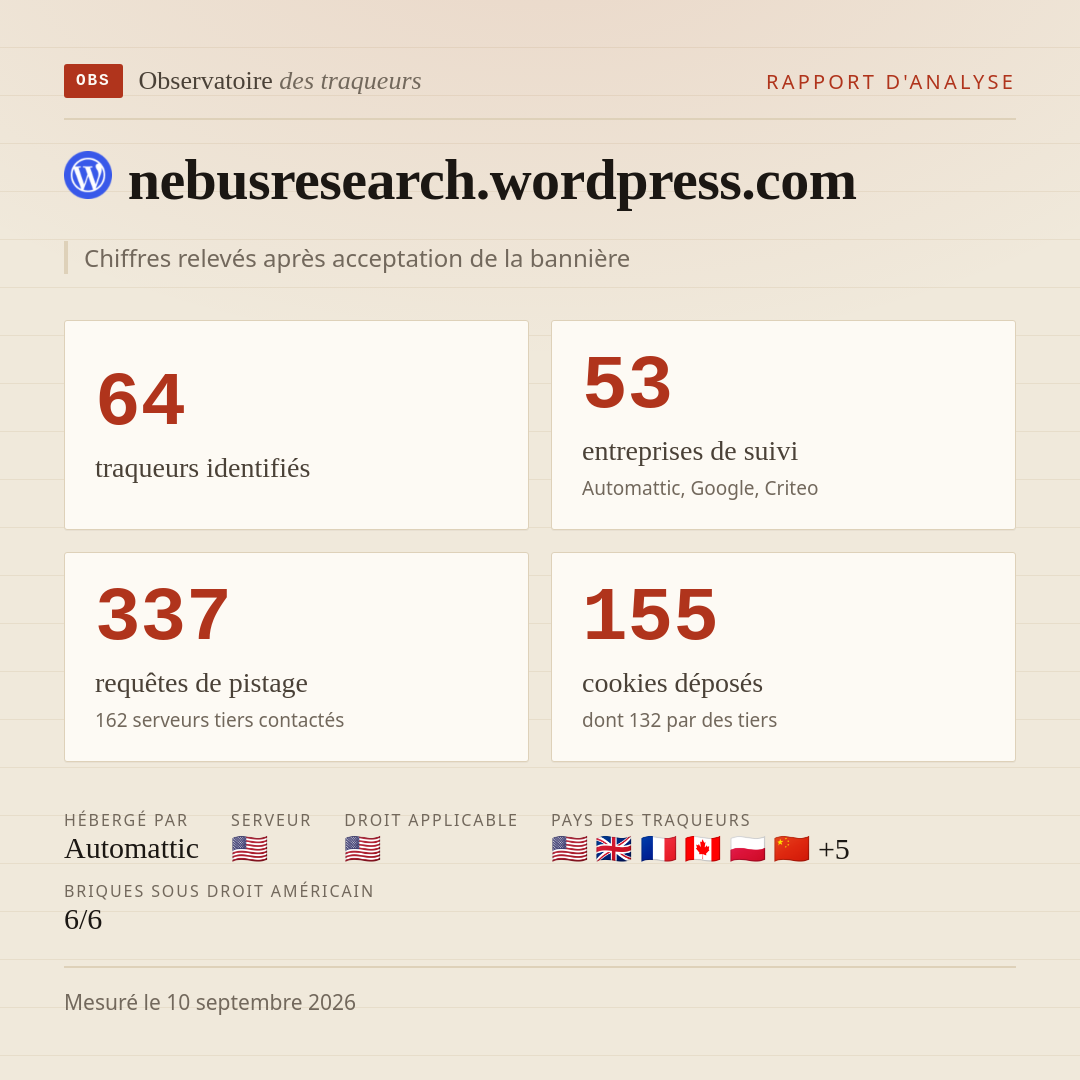The height and width of the screenshot is (1080, 1080).
Task: Click the Canadian flag in tracker countries
Action: [x=703, y=849]
